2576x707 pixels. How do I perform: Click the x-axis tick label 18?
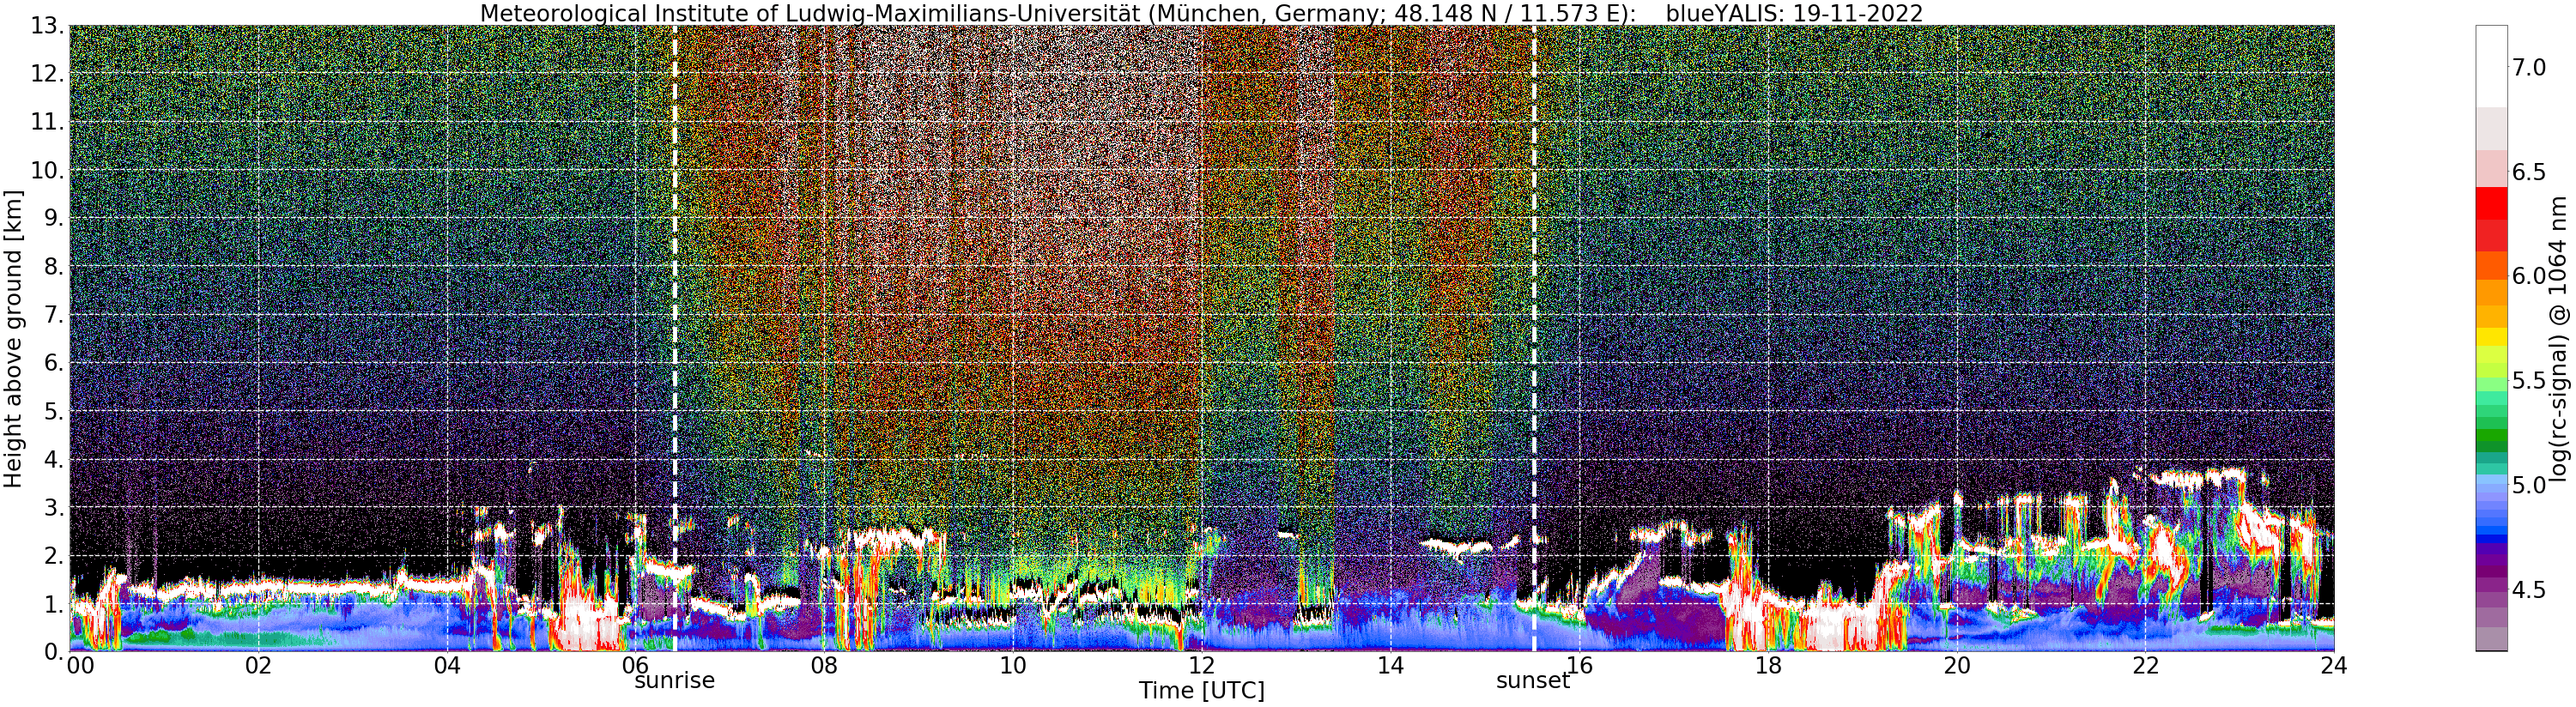(1768, 665)
